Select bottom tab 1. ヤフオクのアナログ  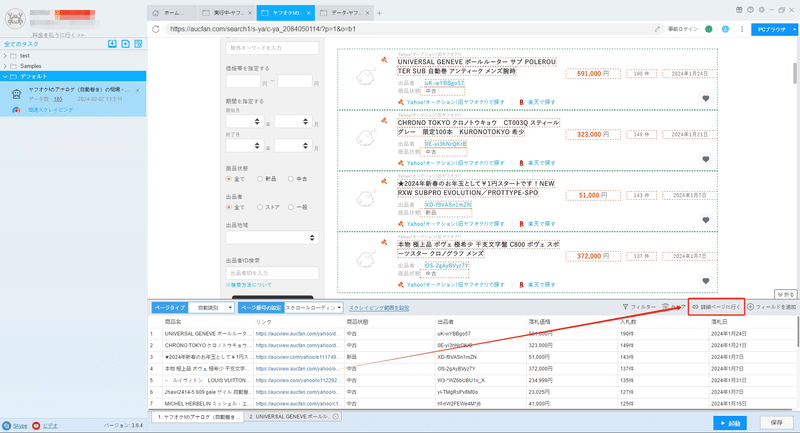coord(197,417)
